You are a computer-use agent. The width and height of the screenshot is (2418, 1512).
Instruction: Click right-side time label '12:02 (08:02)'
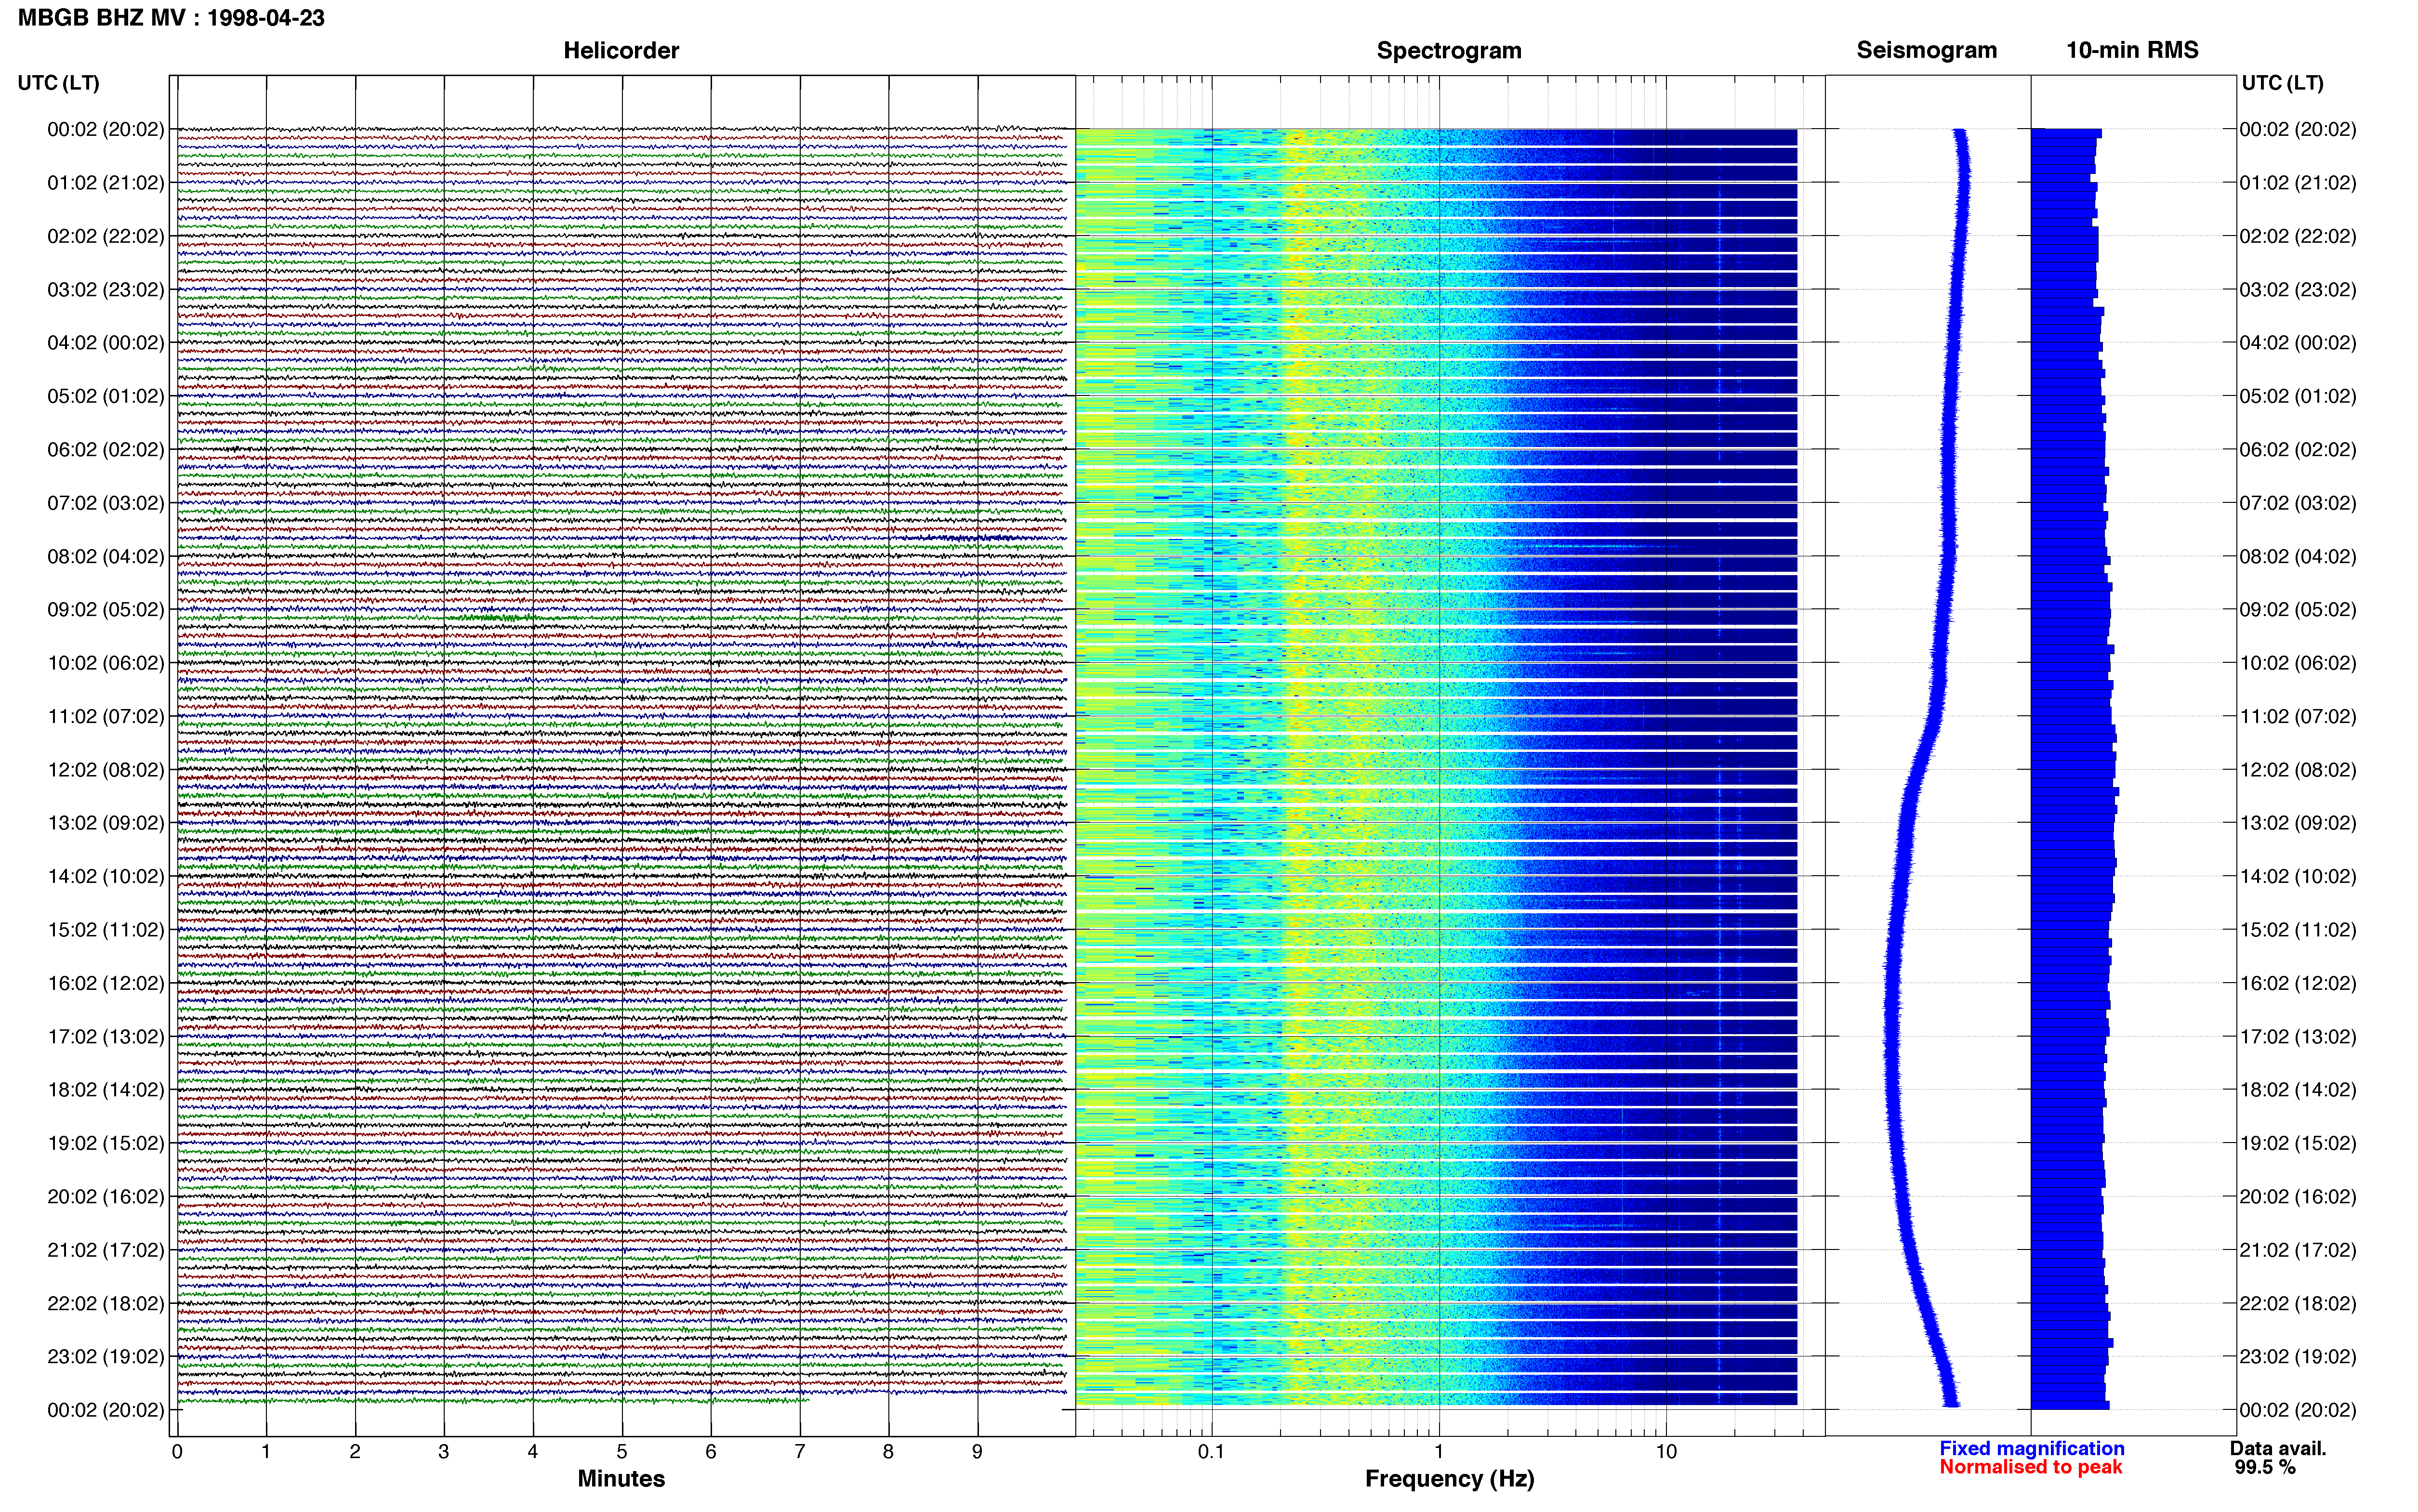tap(2298, 770)
